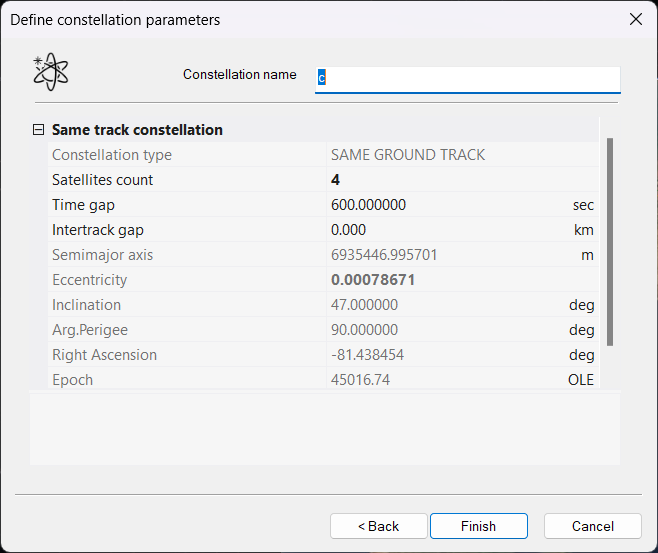Click the Arg.Perigee value 90.000000
This screenshot has height=553, width=658.
[x=440, y=330]
